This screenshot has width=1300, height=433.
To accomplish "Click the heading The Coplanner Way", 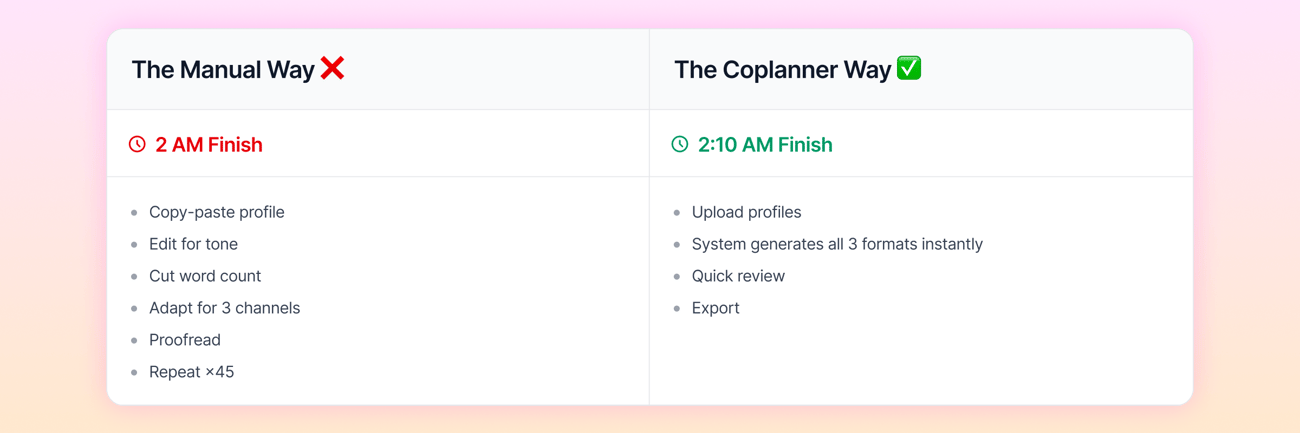I will tap(782, 70).
